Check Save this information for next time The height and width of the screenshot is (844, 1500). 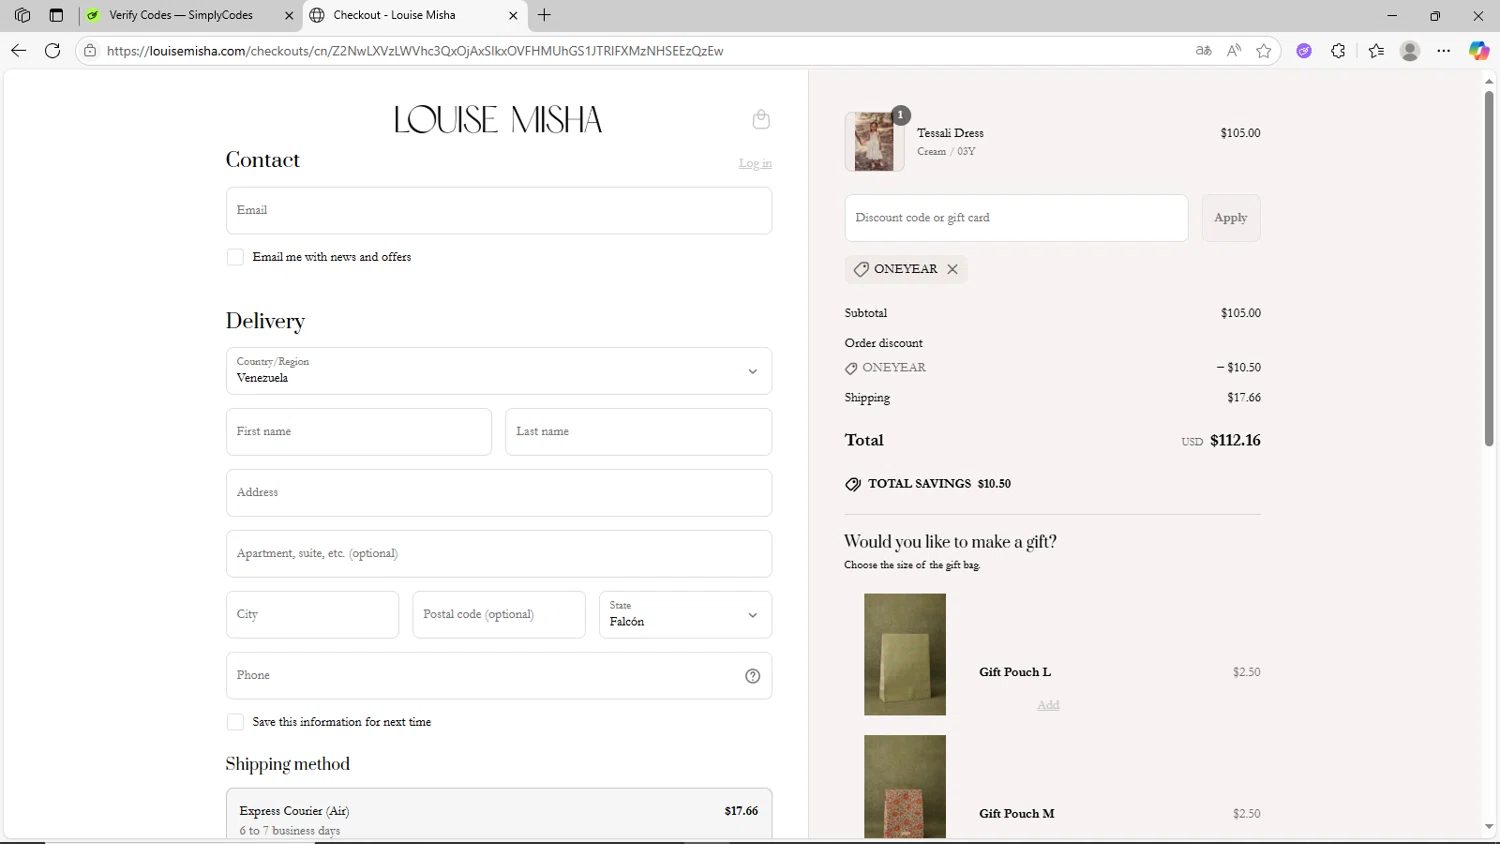coord(235,722)
